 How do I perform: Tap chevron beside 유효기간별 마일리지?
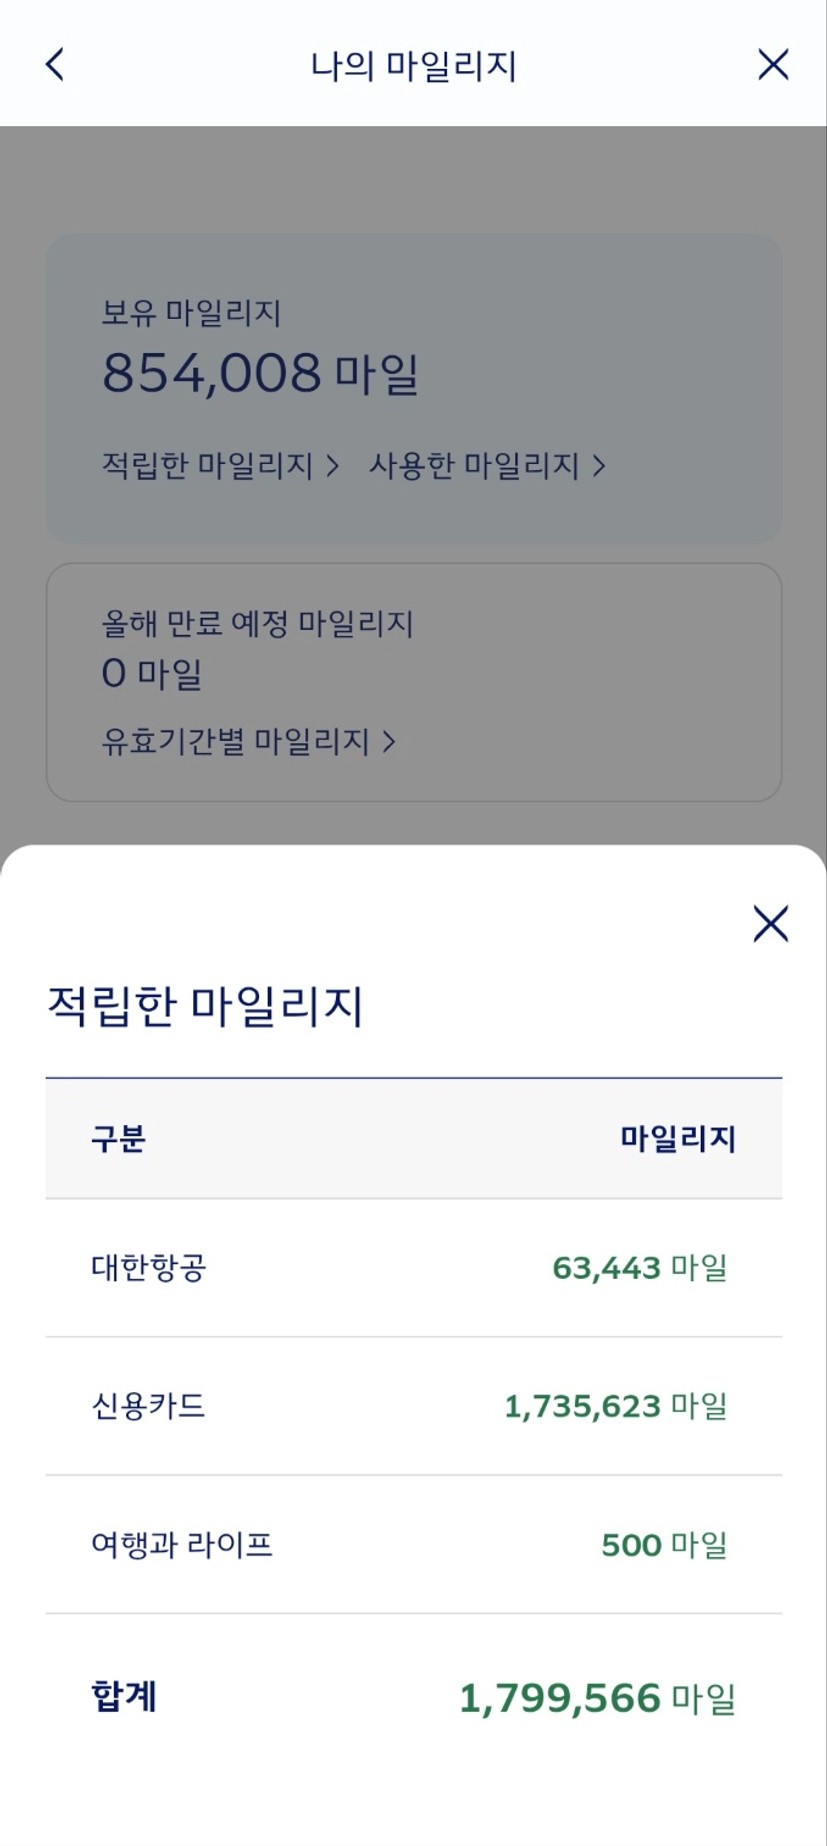pyautogui.click(x=390, y=742)
